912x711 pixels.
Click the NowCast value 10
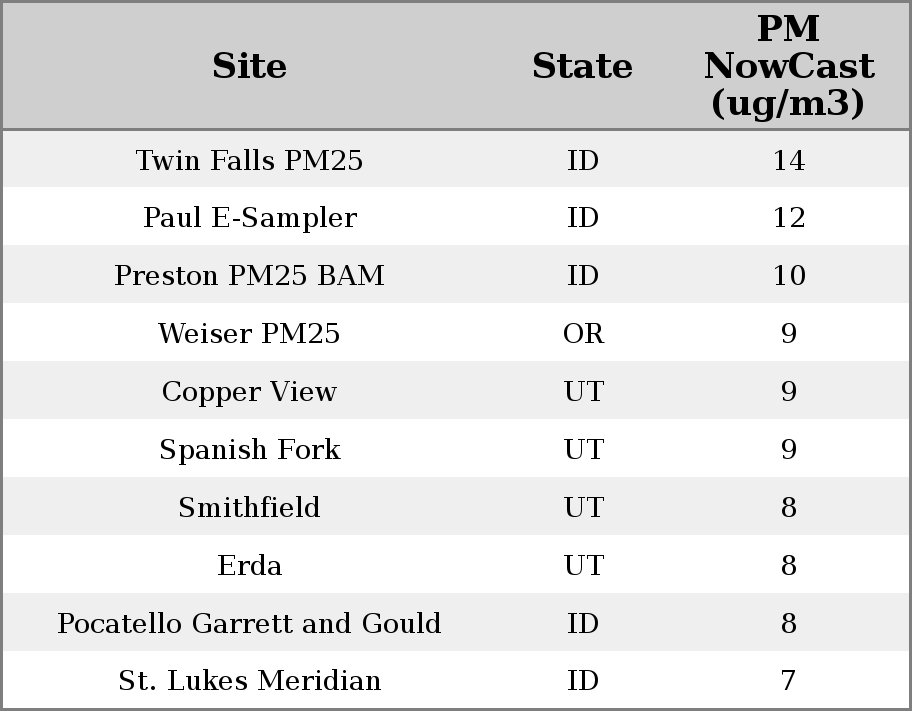click(x=788, y=276)
